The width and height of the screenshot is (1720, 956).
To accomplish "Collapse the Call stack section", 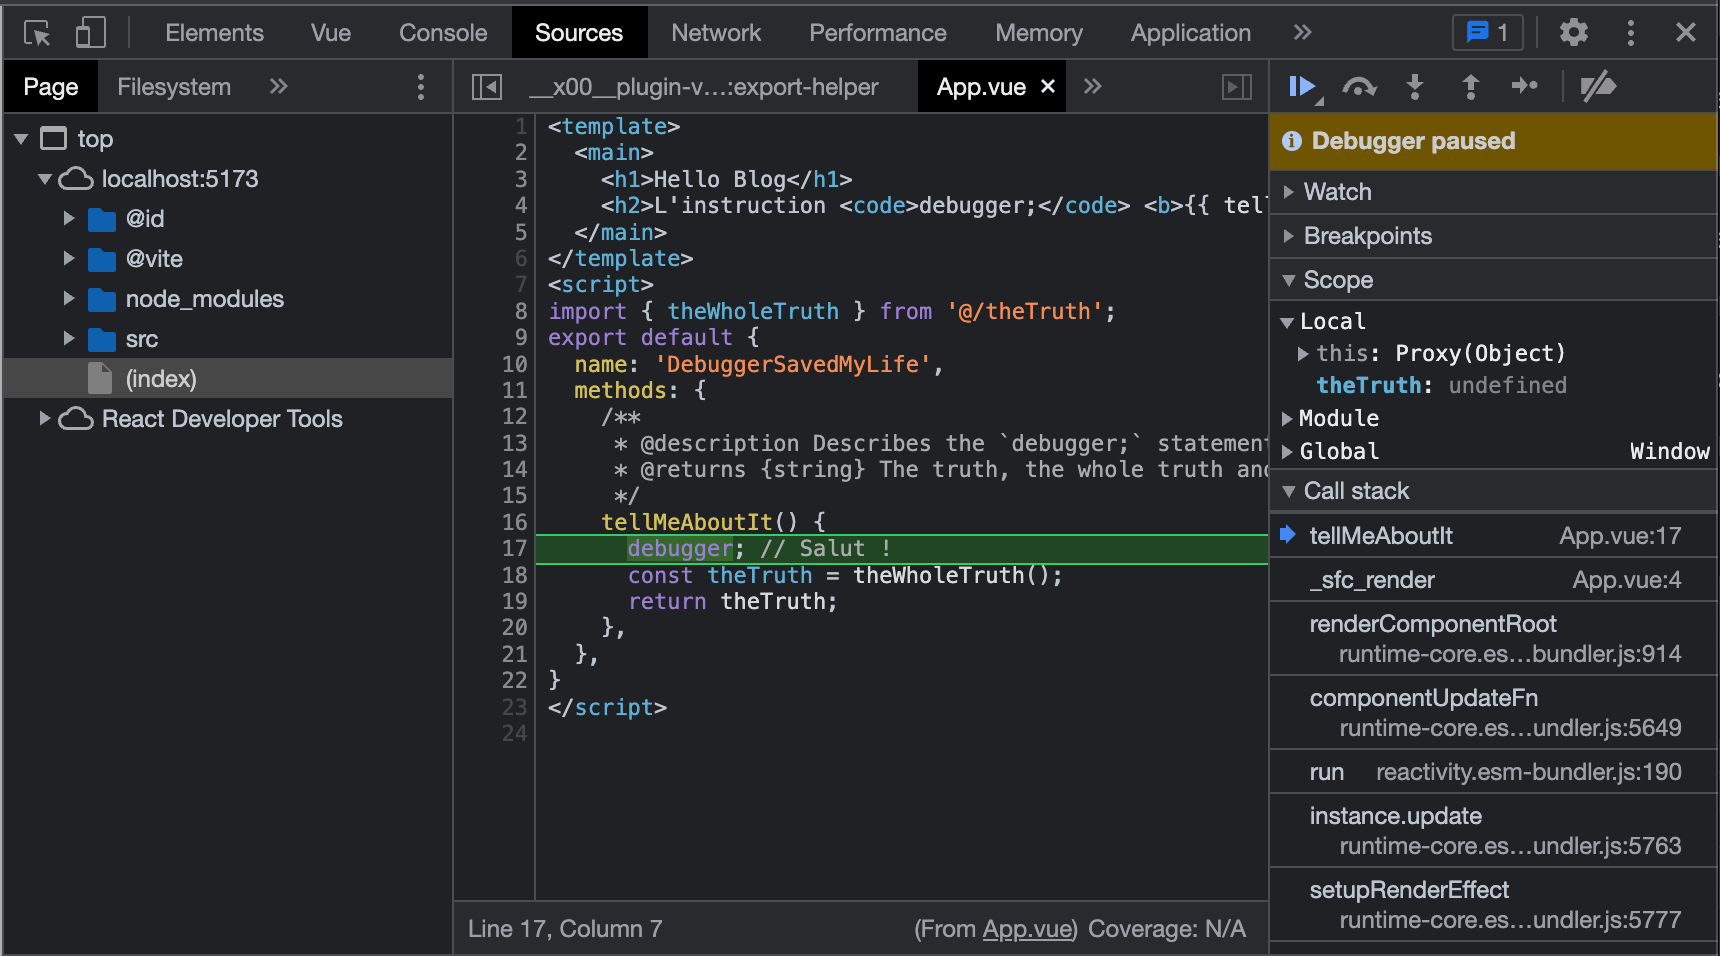I will (x=1290, y=490).
